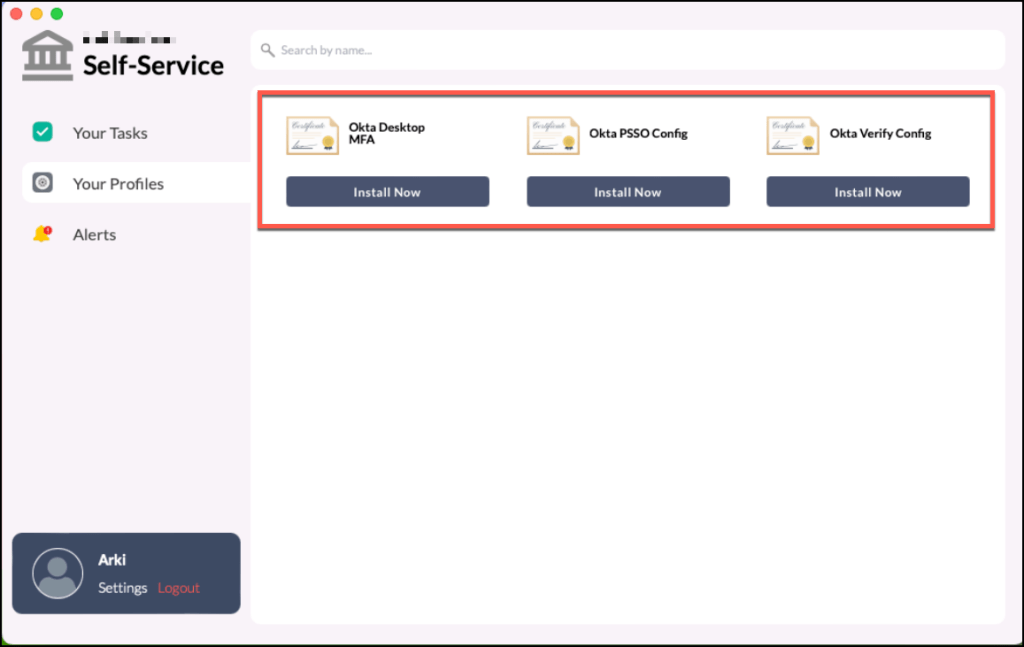This screenshot has height=647, width=1024.
Task: Click the magnifying glass search icon
Action: [267, 50]
